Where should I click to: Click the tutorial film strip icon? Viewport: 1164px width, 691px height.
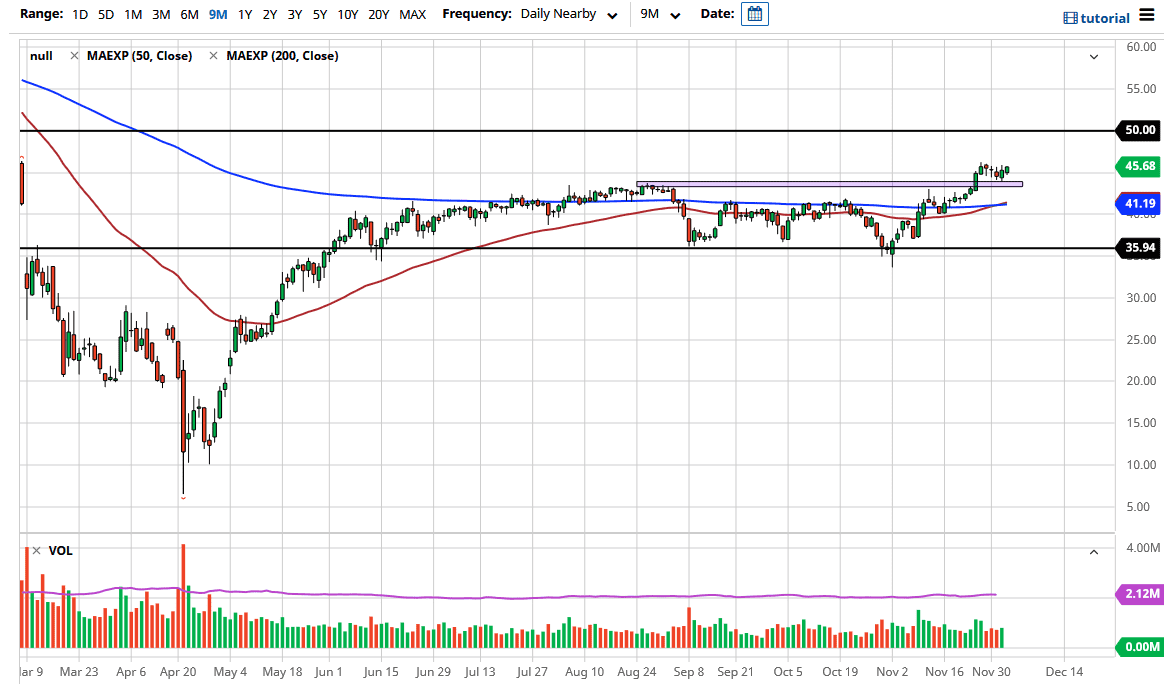[1072, 17]
